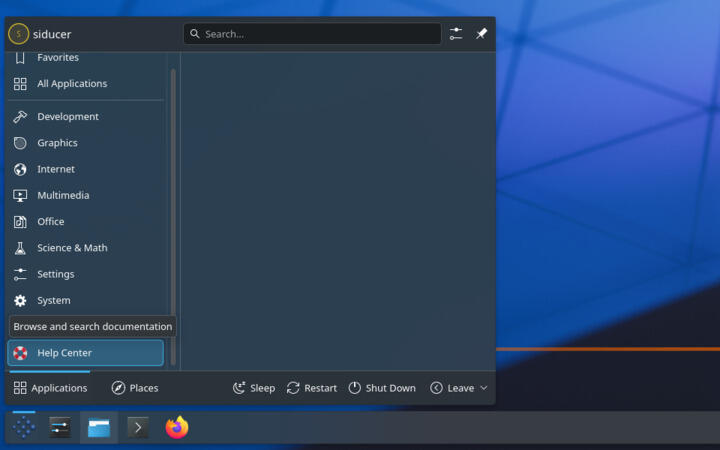Launch Help Center

click(86, 353)
